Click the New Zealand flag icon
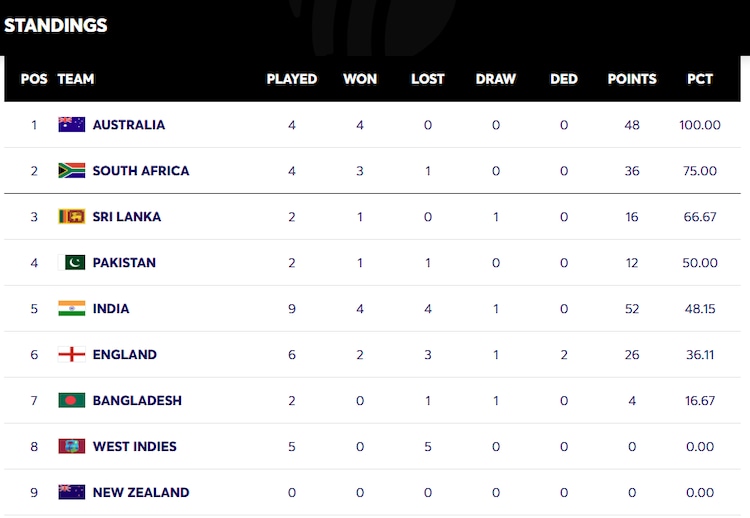750x518 pixels. pos(71,493)
